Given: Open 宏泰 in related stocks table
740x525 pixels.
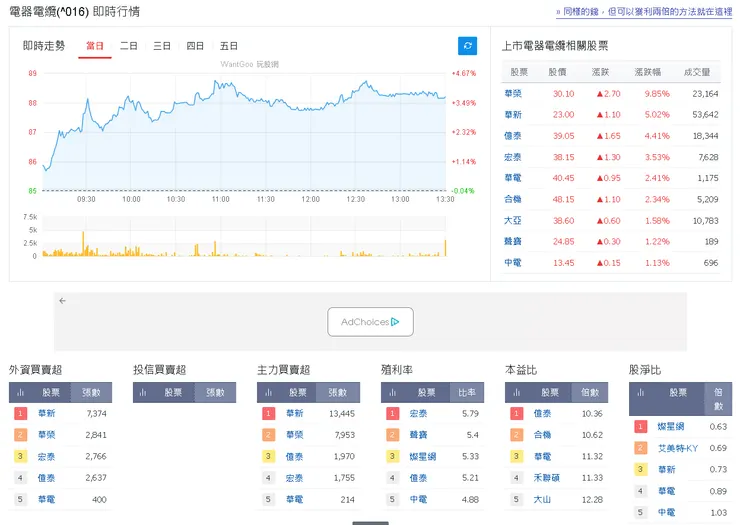Looking at the screenshot, I should pyautogui.click(x=513, y=157).
